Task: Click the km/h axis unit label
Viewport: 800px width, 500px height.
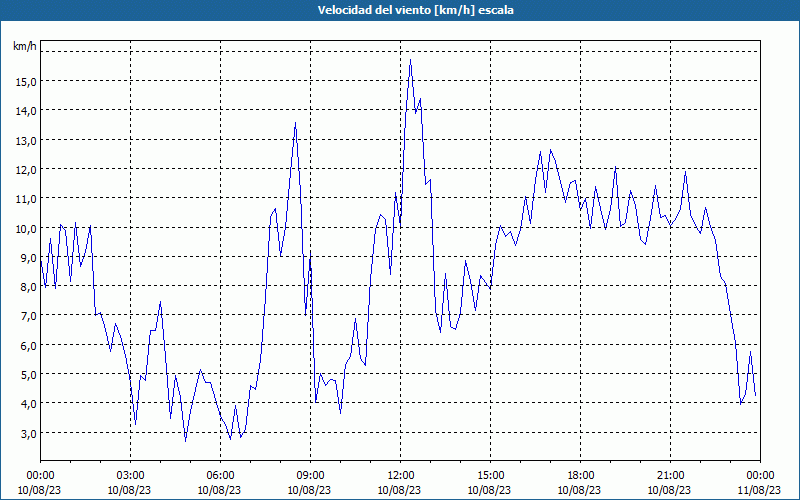Action: pos(24,46)
